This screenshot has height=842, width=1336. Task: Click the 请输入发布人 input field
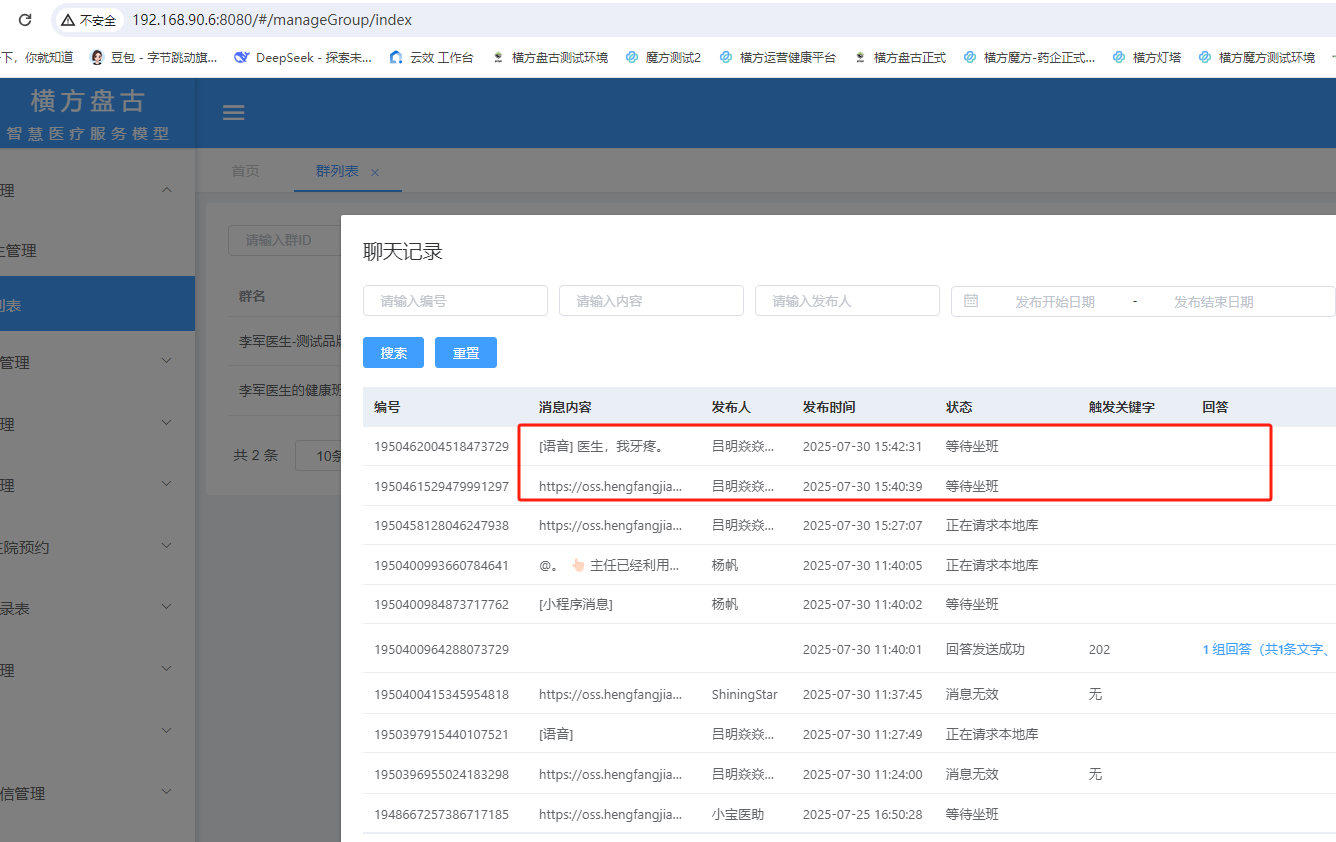(847, 301)
